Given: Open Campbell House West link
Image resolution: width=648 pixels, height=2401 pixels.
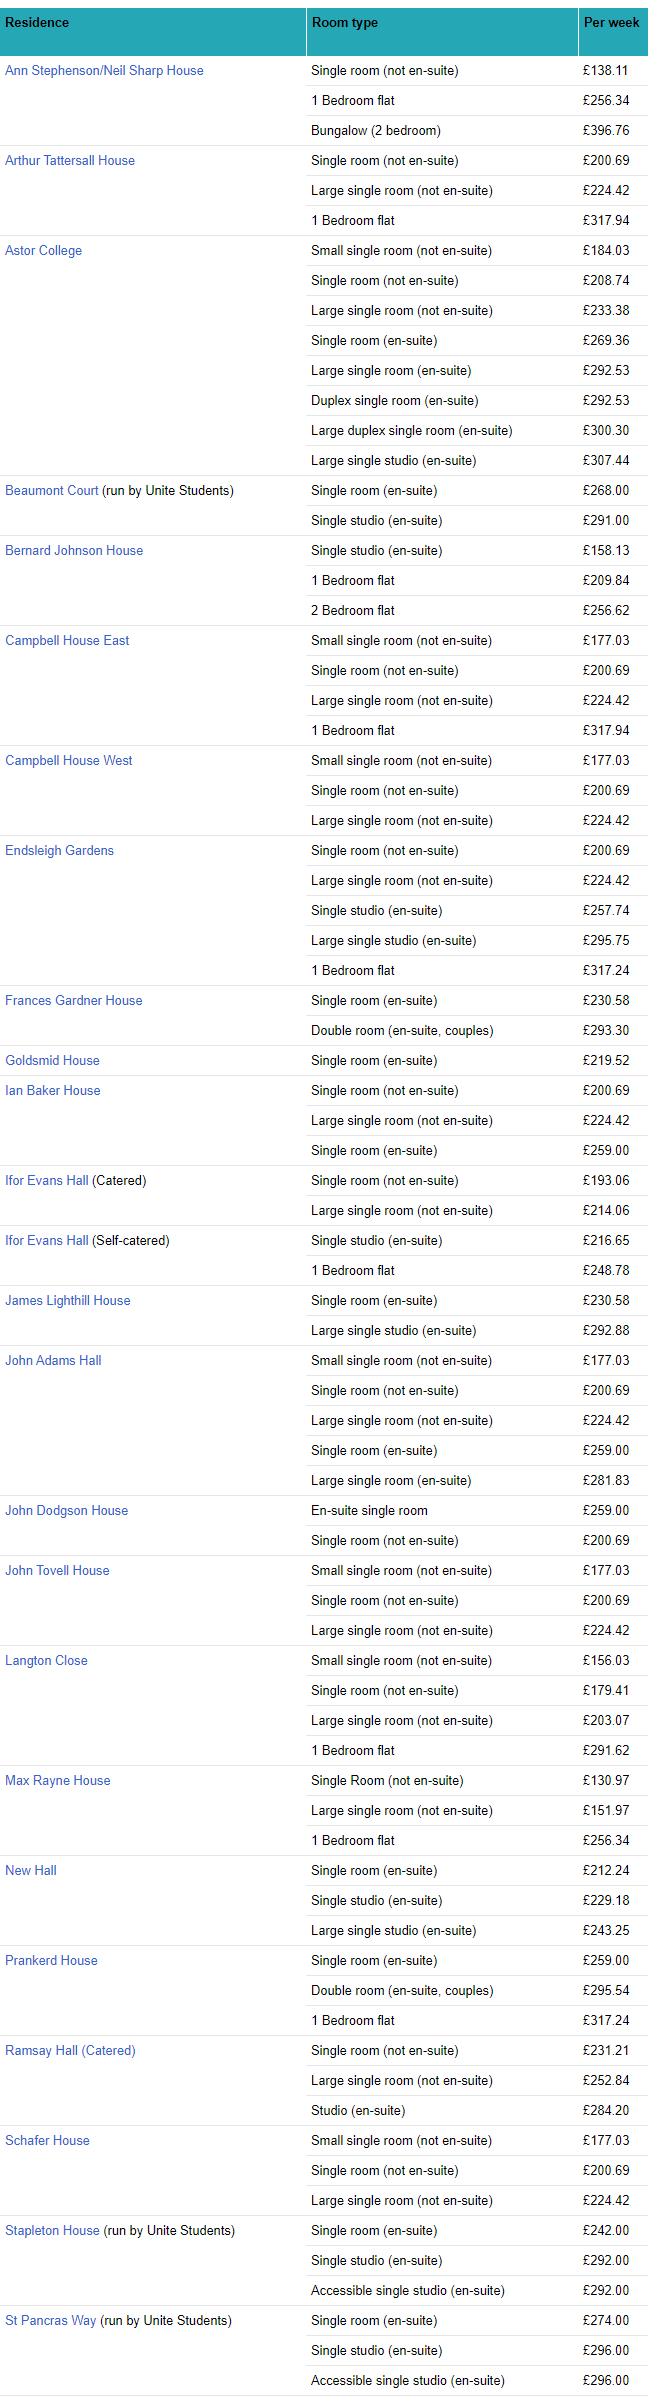Looking at the screenshot, I should pyautogui.click(x=69, y=761).
